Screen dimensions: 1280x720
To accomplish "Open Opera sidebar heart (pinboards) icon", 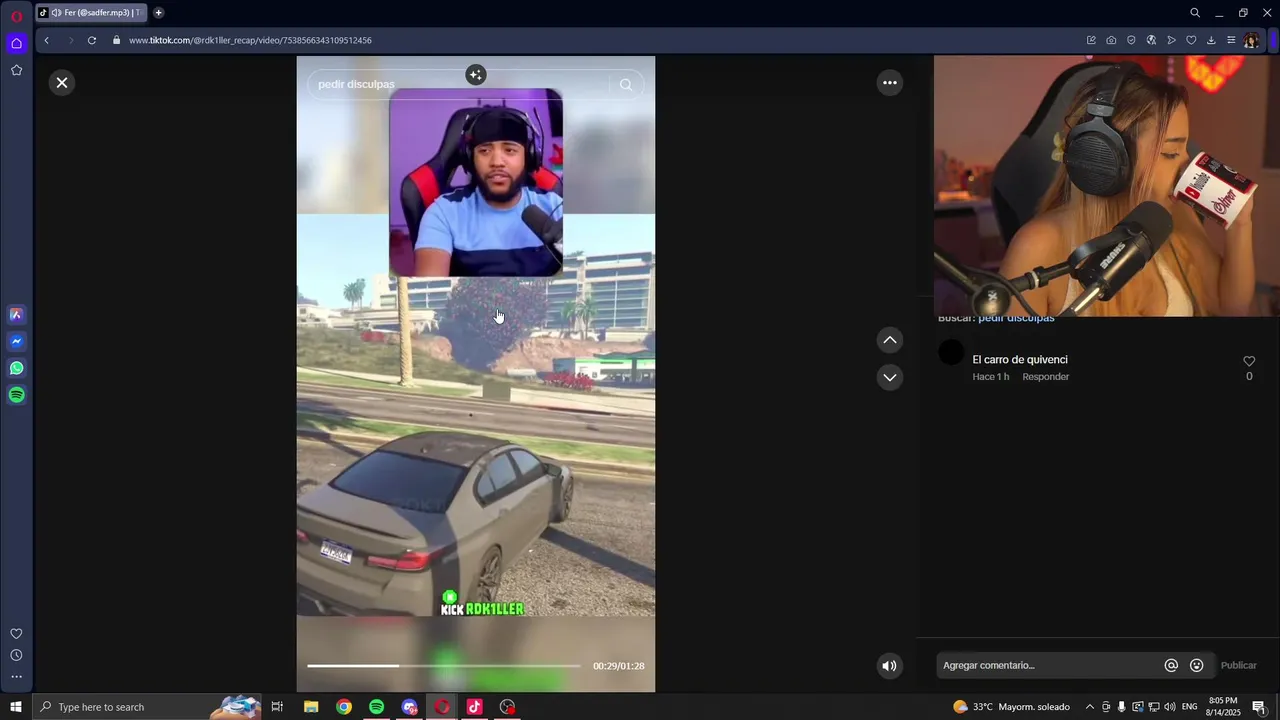I will coord(16,634).
